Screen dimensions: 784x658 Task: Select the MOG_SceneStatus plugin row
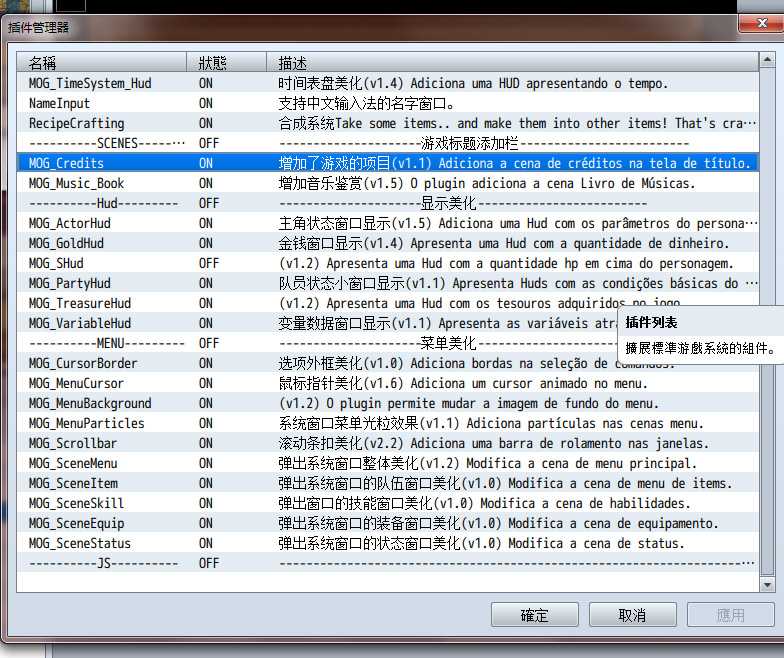click(x=388, y=543)
